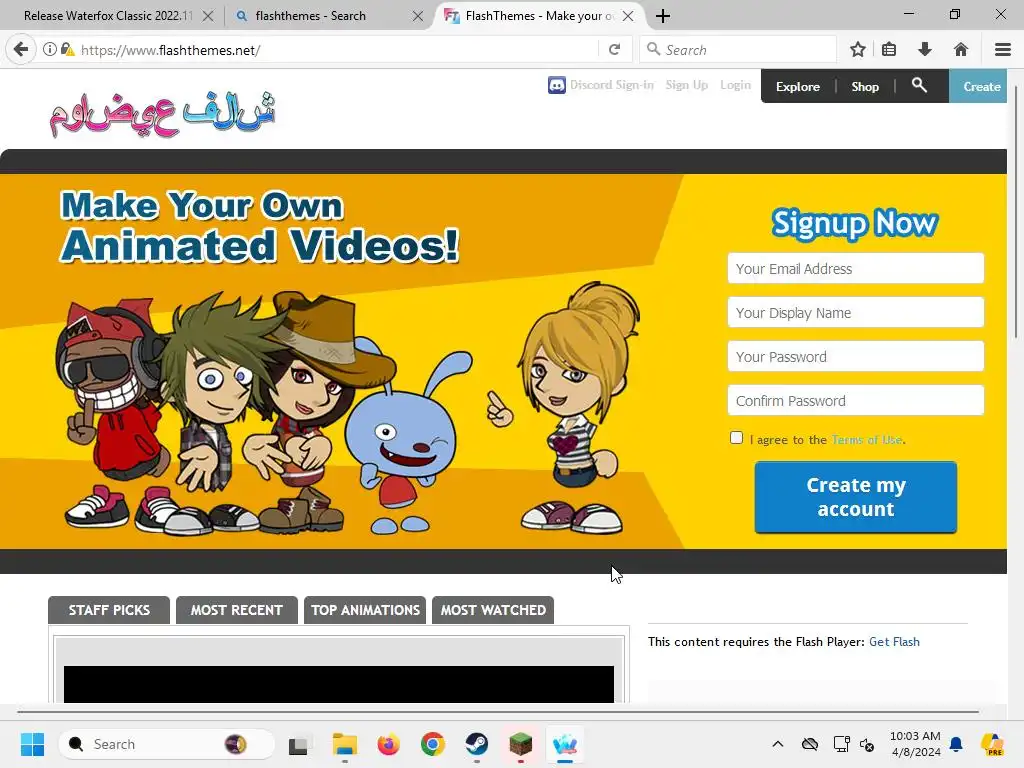Go back with the browser back arrow
This screenshot has width=1024, height=768.
click(x=21, y=50)
